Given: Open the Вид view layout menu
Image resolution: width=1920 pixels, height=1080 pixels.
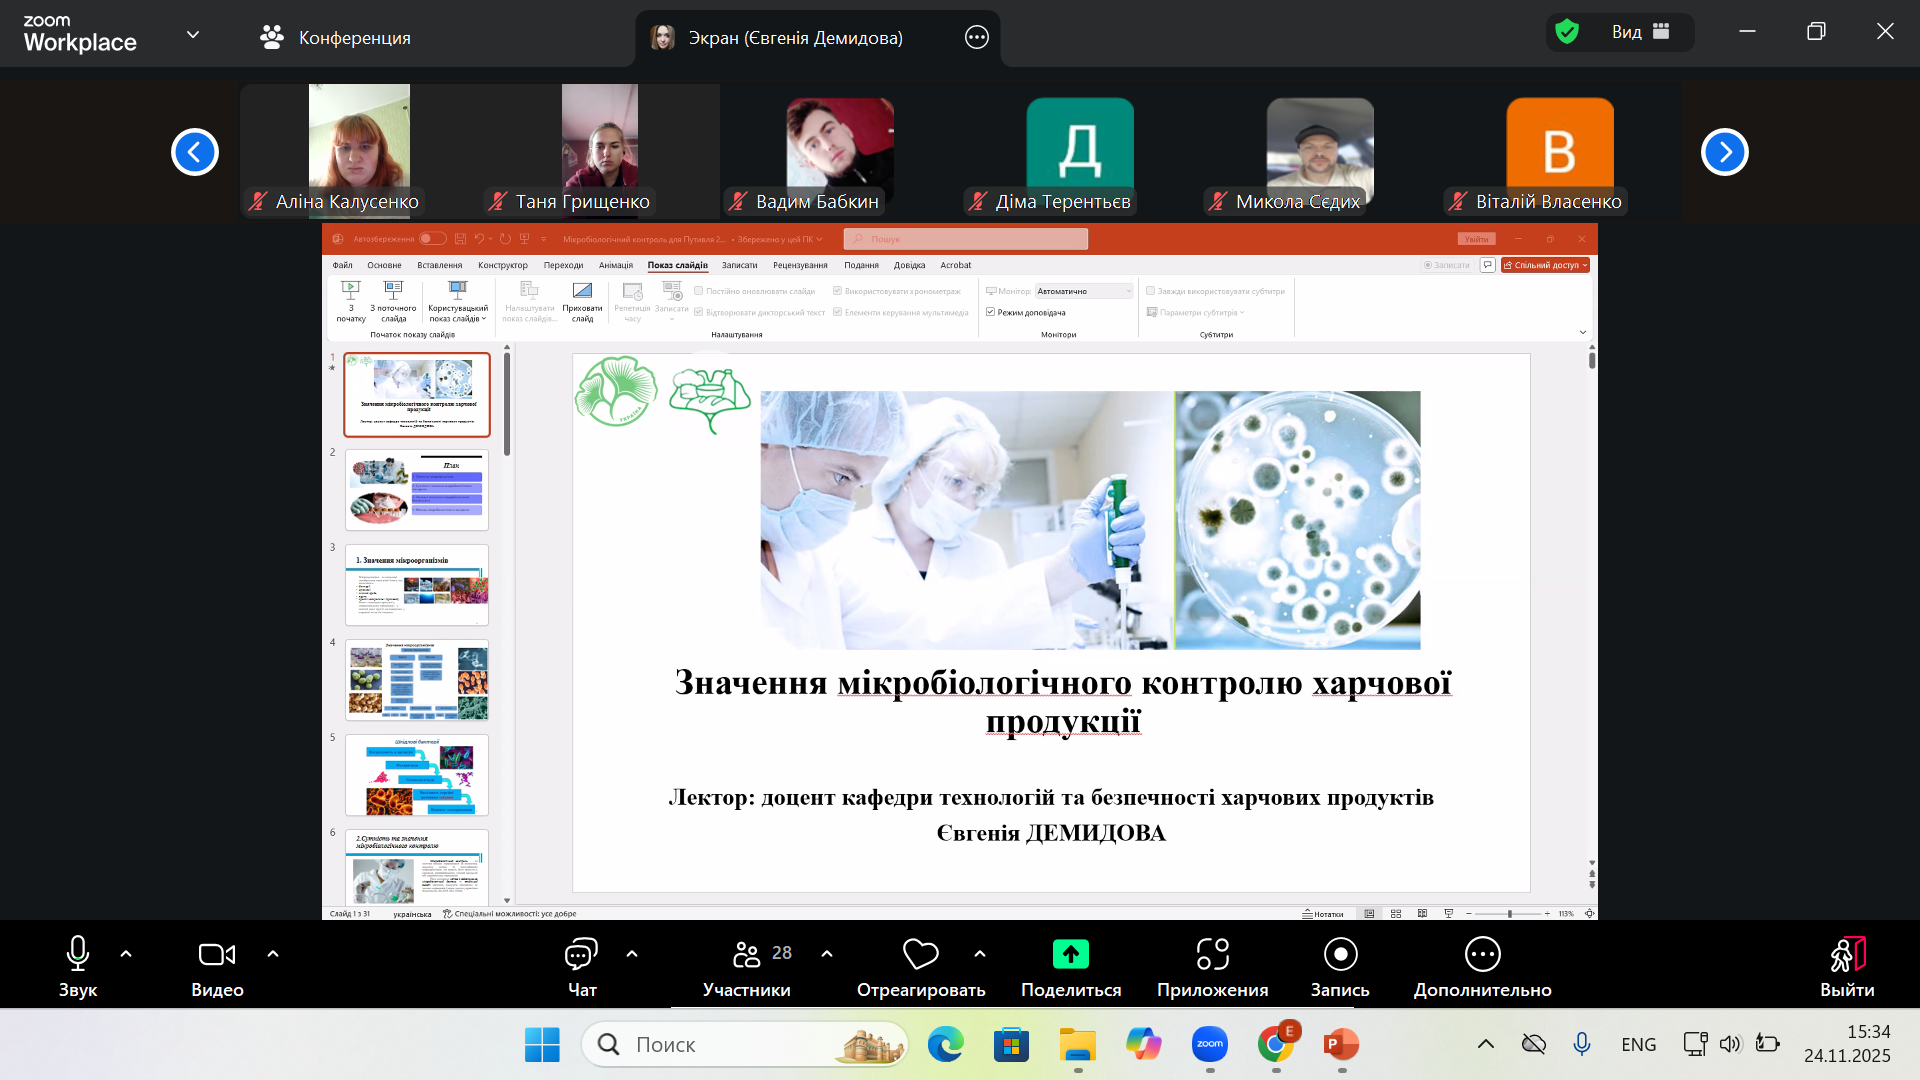Looking at the screenshot, I should pos(1640,32).
